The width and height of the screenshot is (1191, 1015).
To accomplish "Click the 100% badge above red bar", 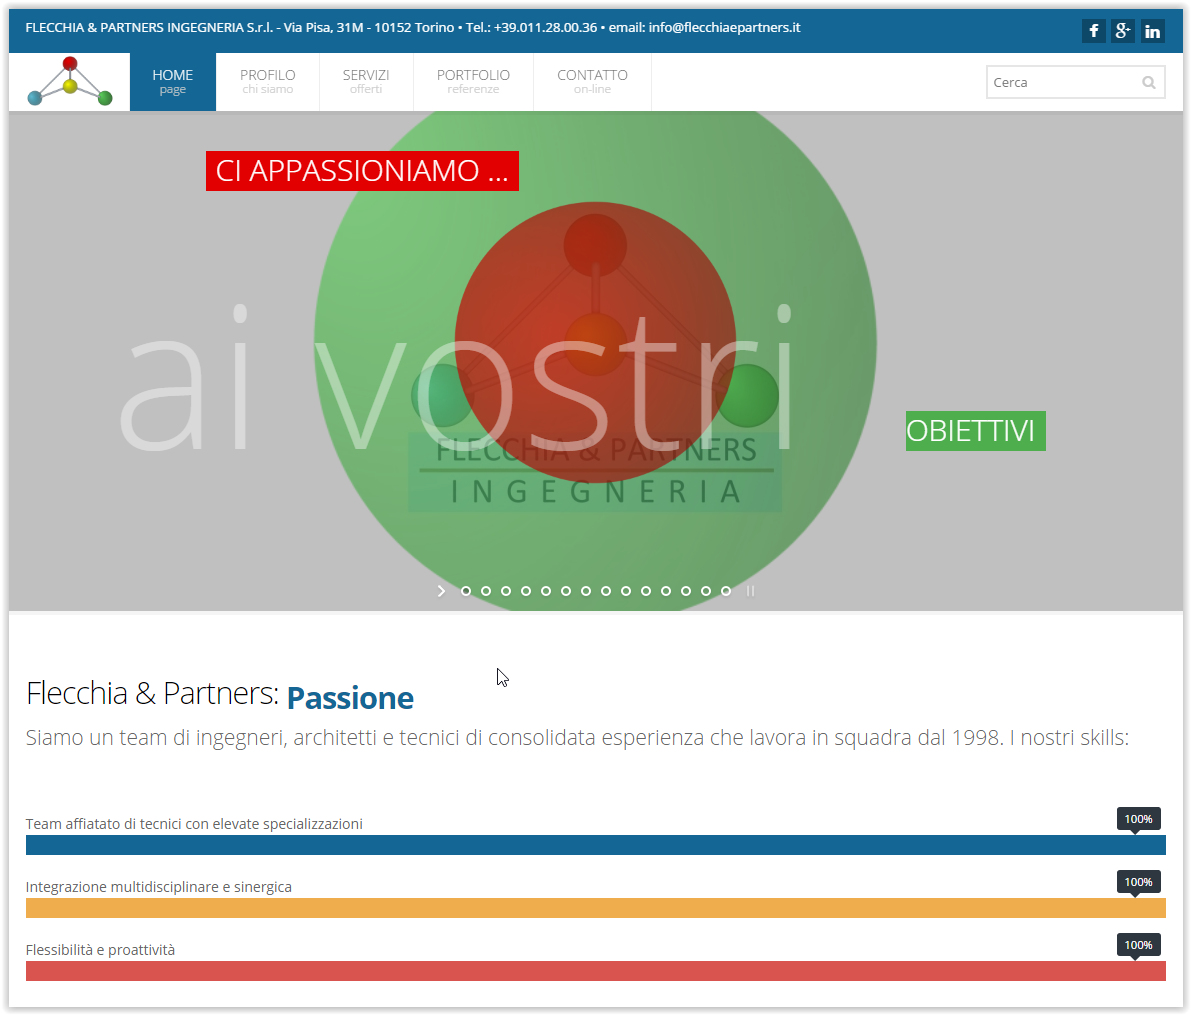I will tap(1139, 945).
